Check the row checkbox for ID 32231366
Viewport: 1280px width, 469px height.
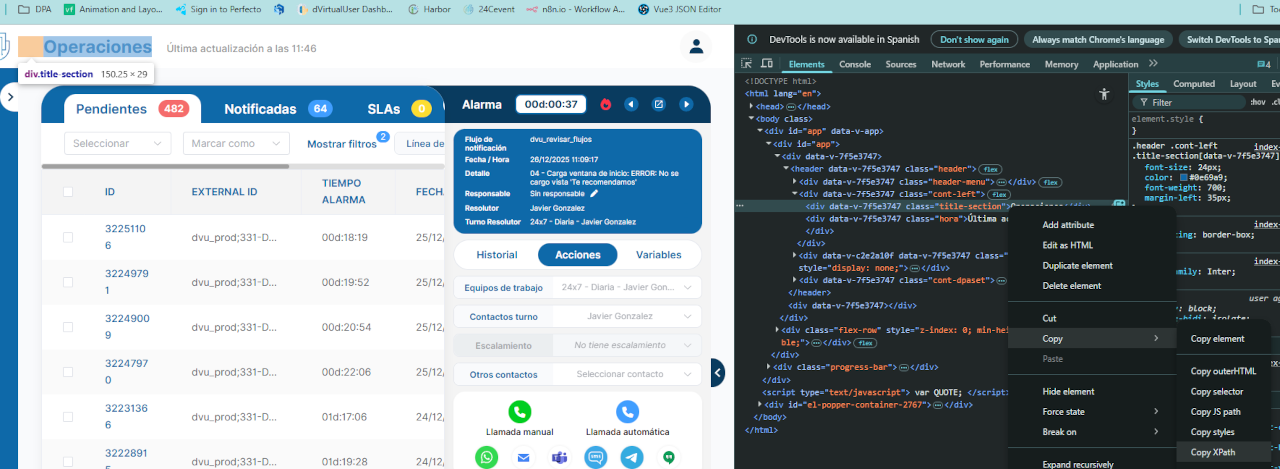pos(68,417)
